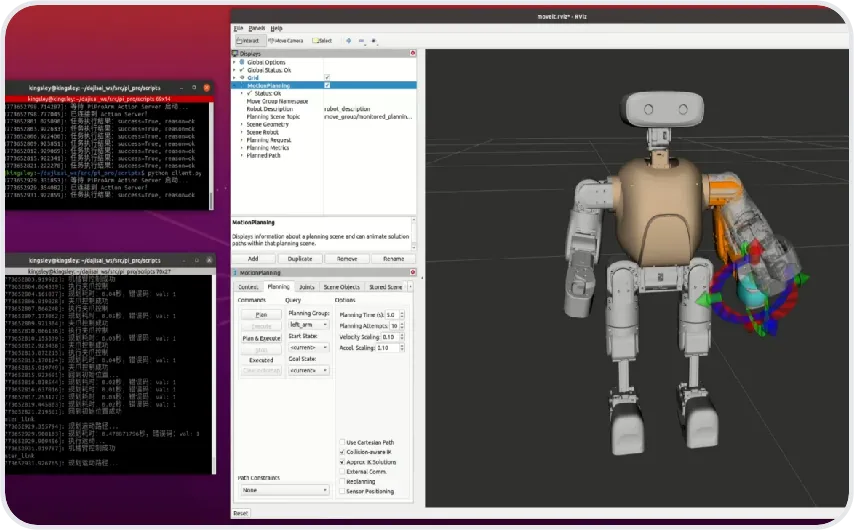Open Planning Group dropdown showing left_arm
This screenshot has width=854, height=530.
(309, 325)
